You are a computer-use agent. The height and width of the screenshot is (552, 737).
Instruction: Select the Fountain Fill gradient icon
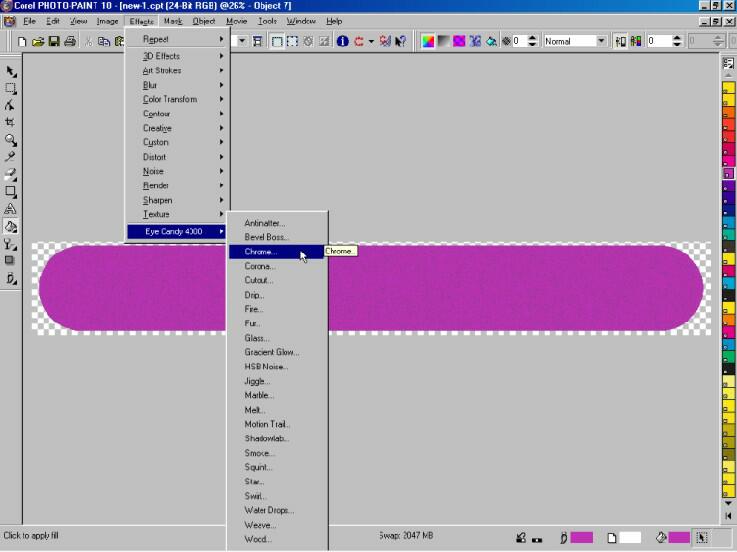443,41
